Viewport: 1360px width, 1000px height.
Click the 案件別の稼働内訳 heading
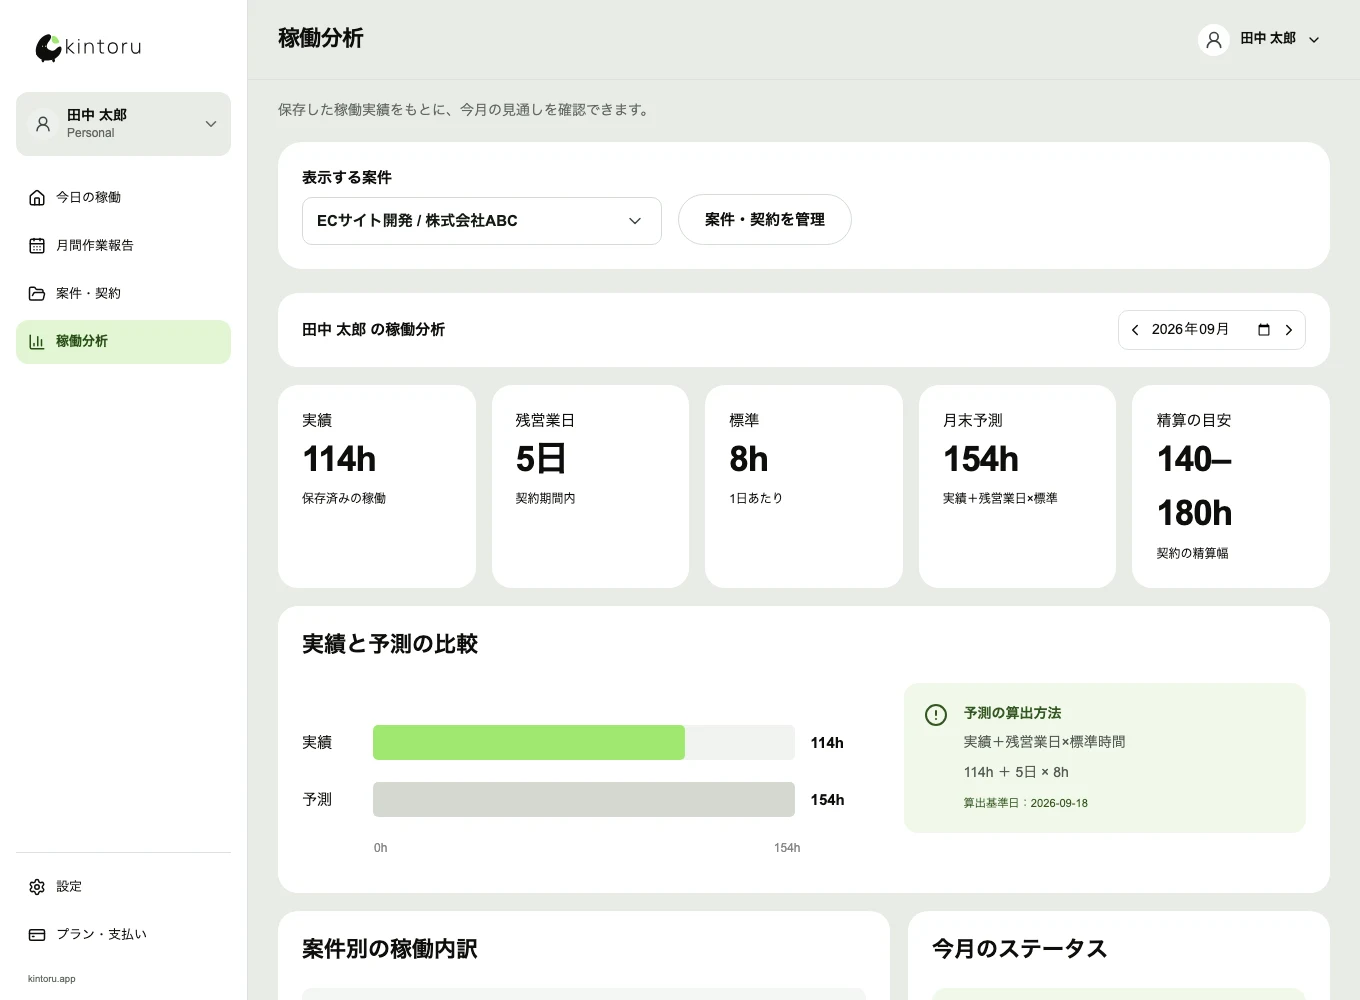[390, 949]
